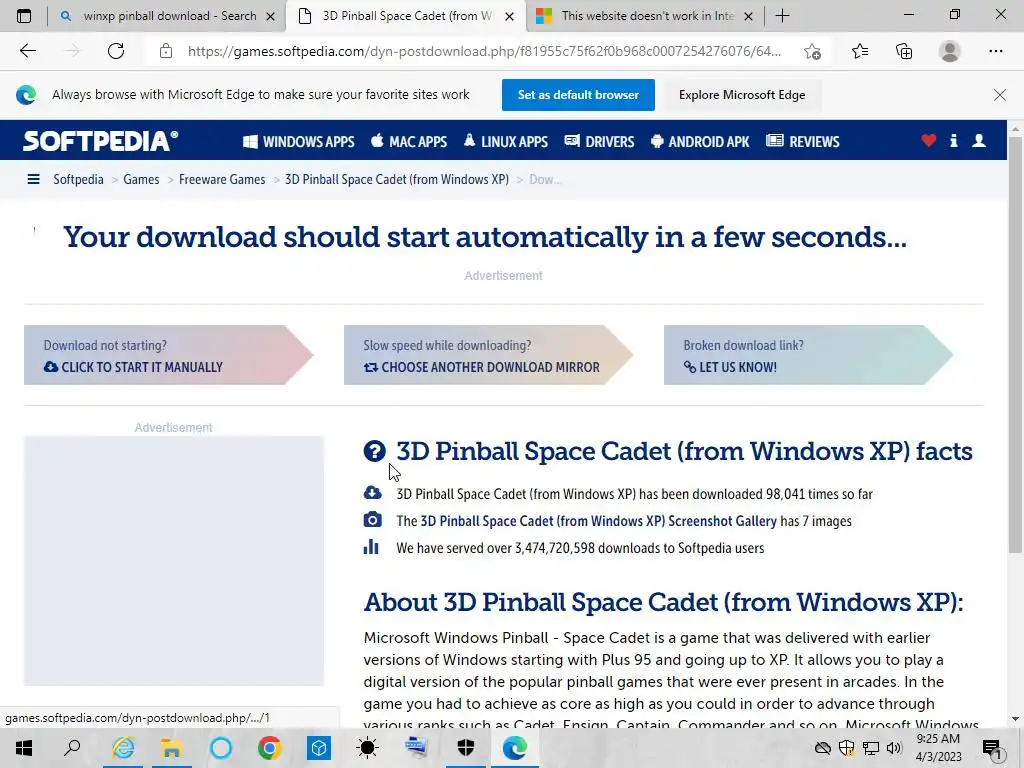
Task: Expand the hamburger menu in breadcrumb bar
Action: coord(33,179)
